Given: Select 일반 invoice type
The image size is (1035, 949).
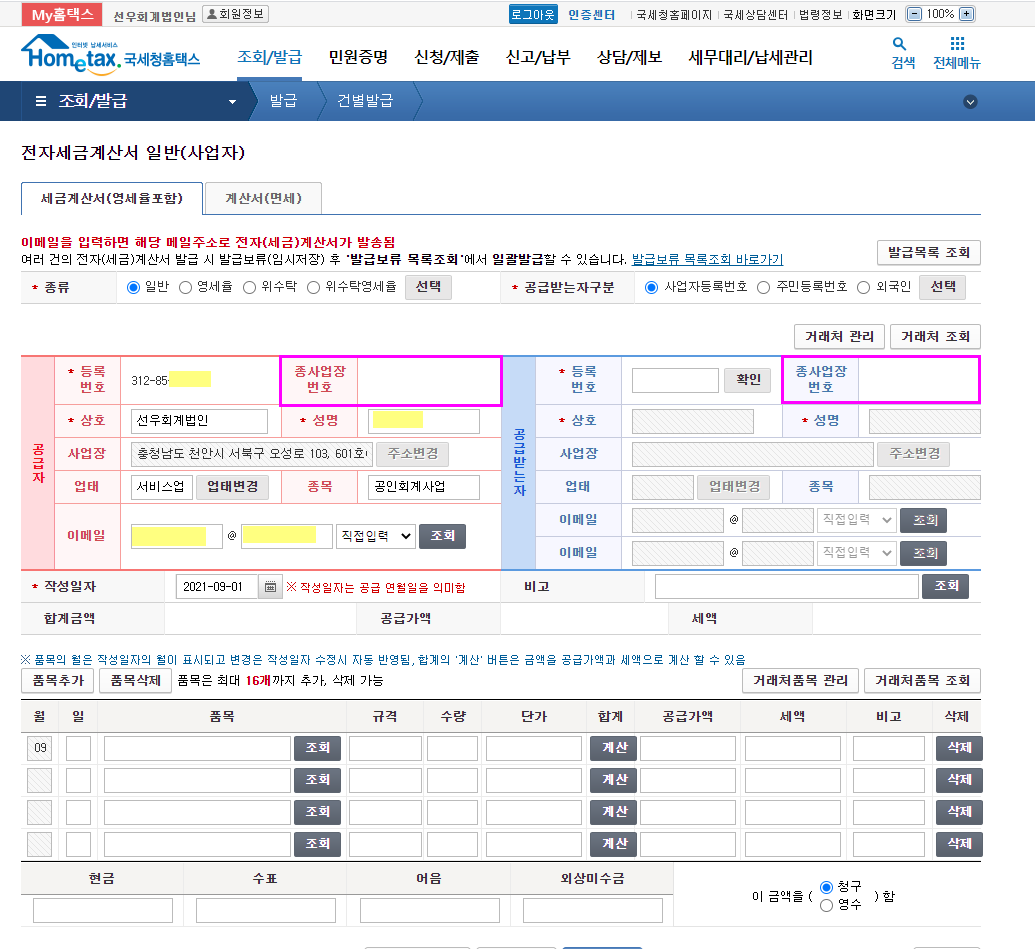Looking at the screenshot, I should 133,287.
